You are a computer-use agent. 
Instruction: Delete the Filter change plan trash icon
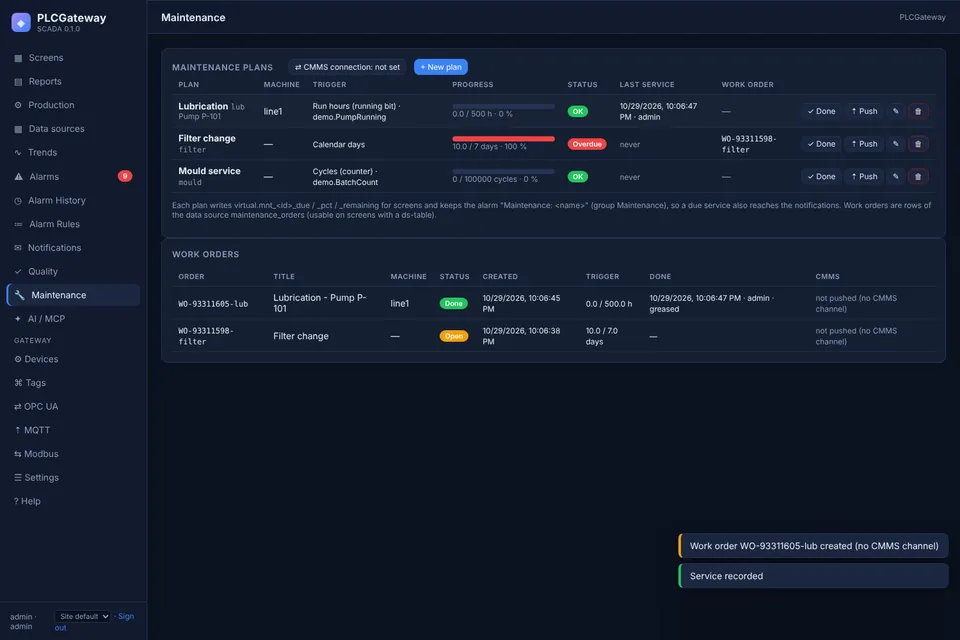pos(918,144)
